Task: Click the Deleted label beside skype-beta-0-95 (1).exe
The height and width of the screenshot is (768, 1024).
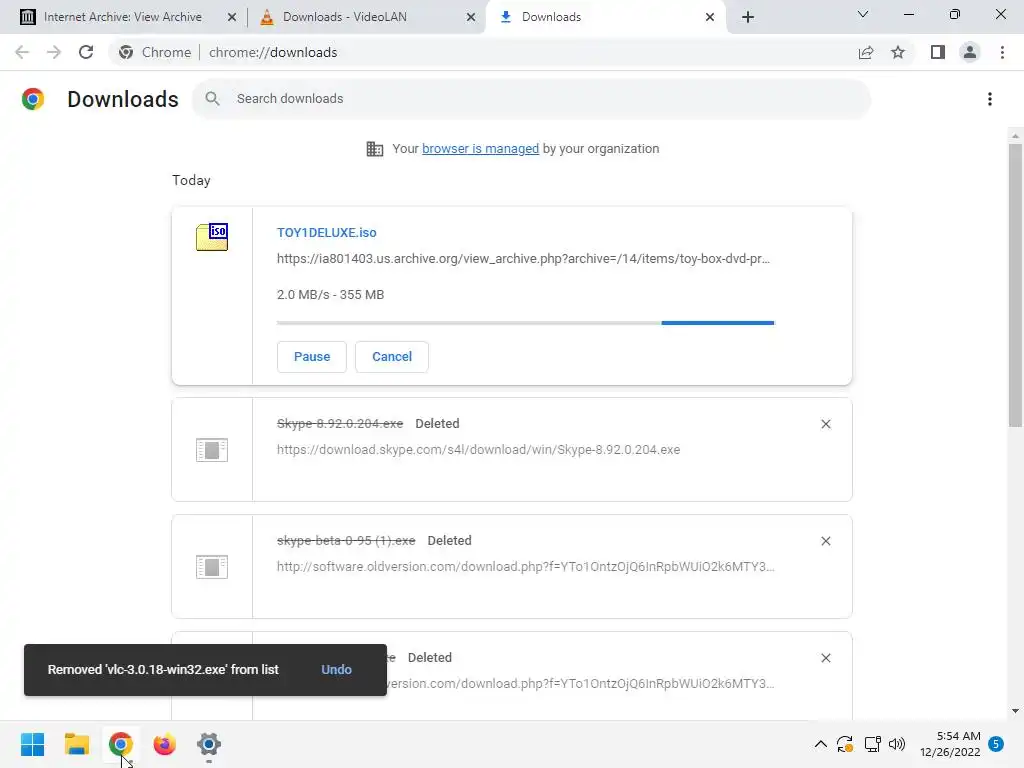Action: click(x=449, y=540)
